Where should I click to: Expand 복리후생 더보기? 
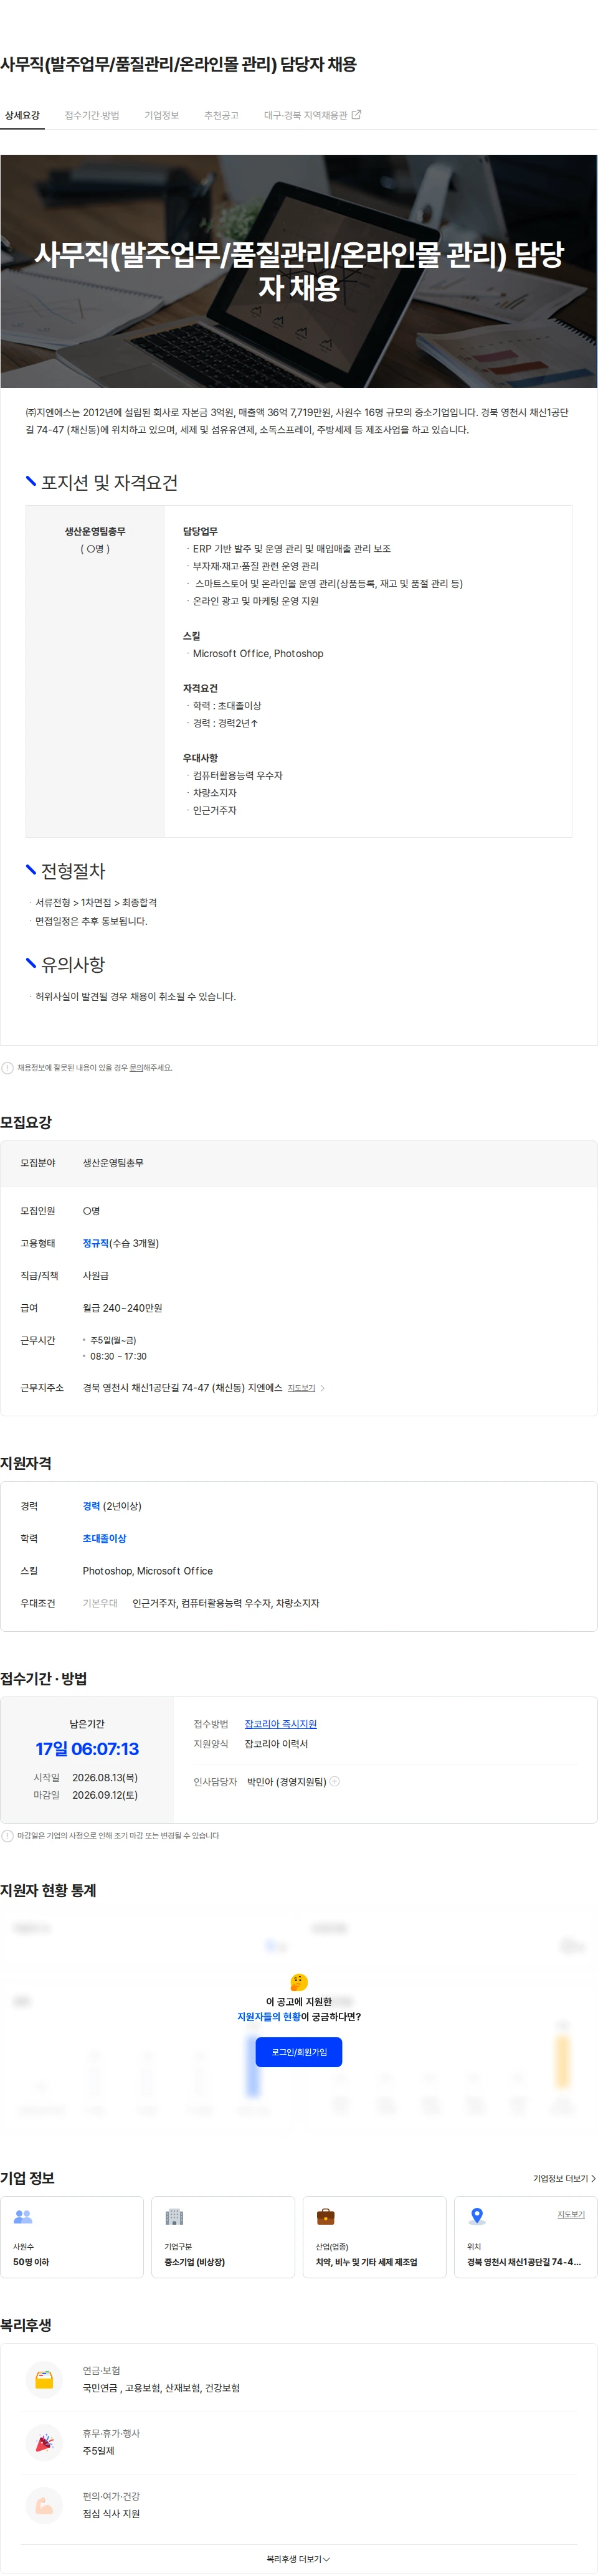298,2559
